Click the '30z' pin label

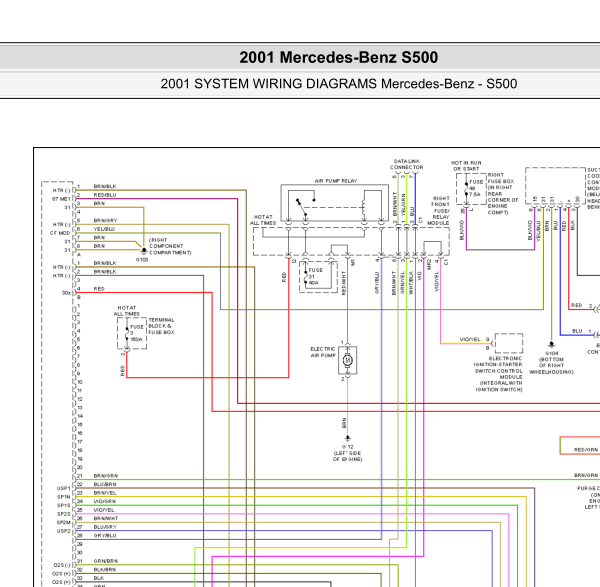(x=66, y=293)
